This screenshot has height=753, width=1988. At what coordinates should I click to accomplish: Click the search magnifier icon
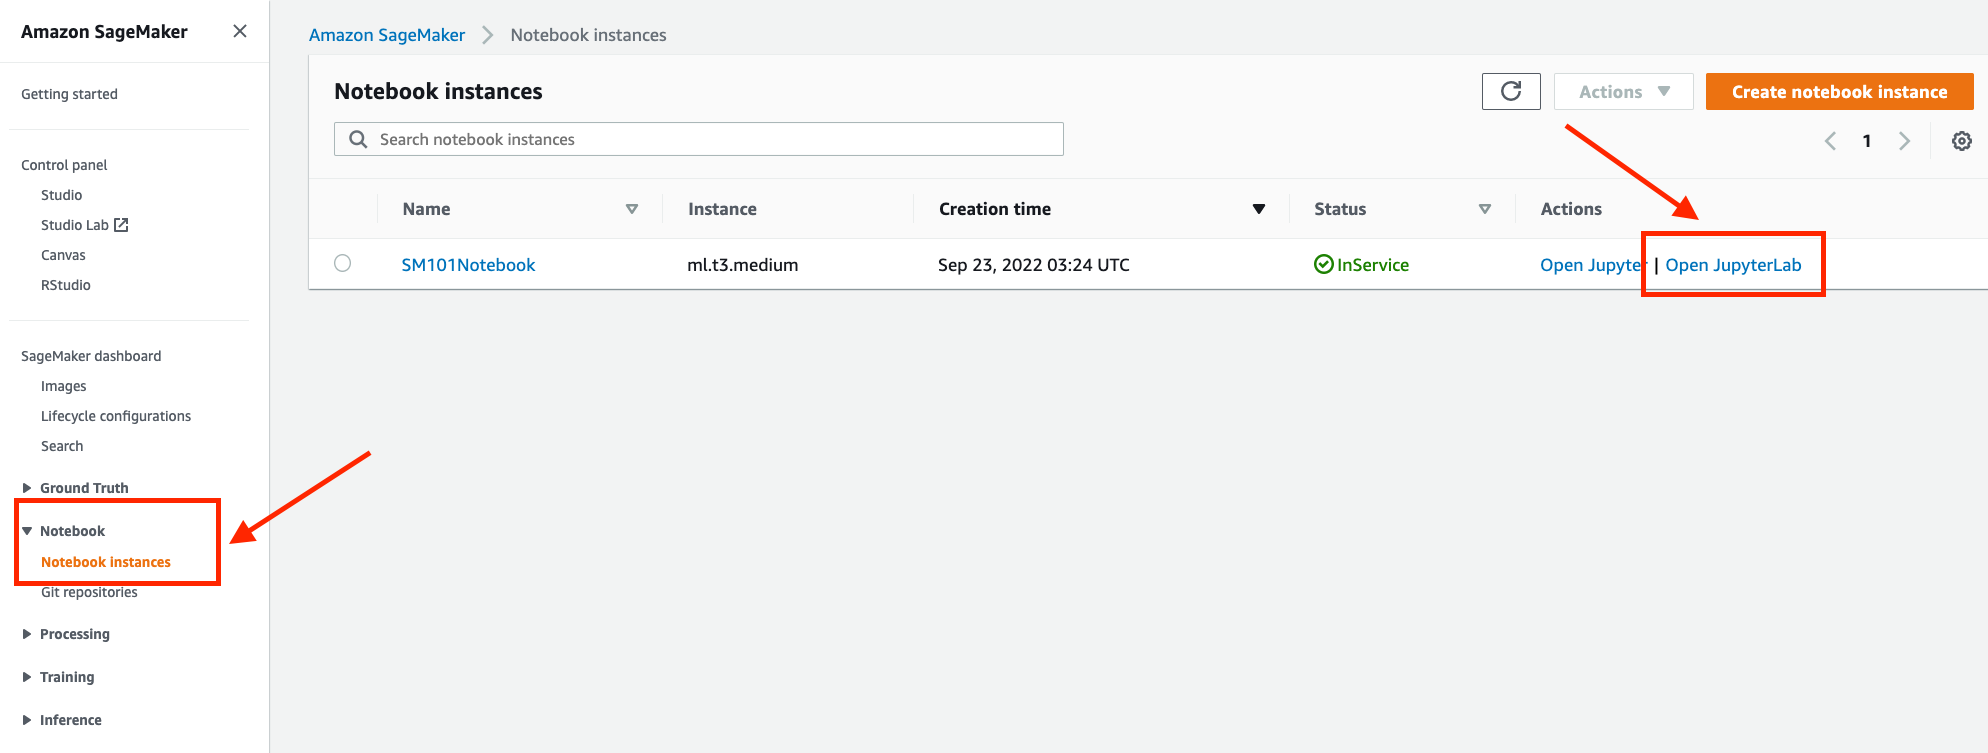coord(358,139)
